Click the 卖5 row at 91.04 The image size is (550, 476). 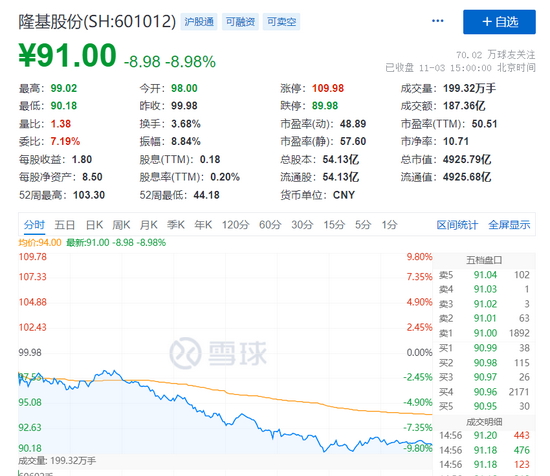[484, 275]
